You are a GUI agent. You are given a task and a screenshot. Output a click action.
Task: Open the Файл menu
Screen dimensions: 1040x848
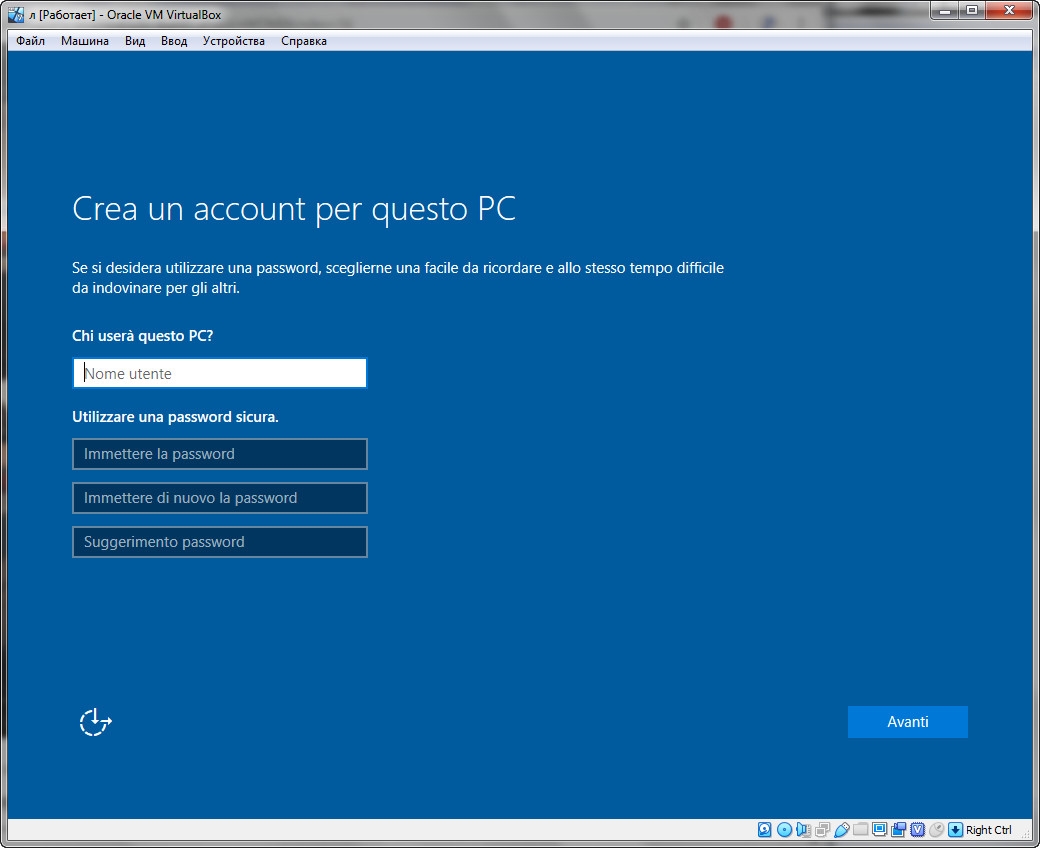31,41
